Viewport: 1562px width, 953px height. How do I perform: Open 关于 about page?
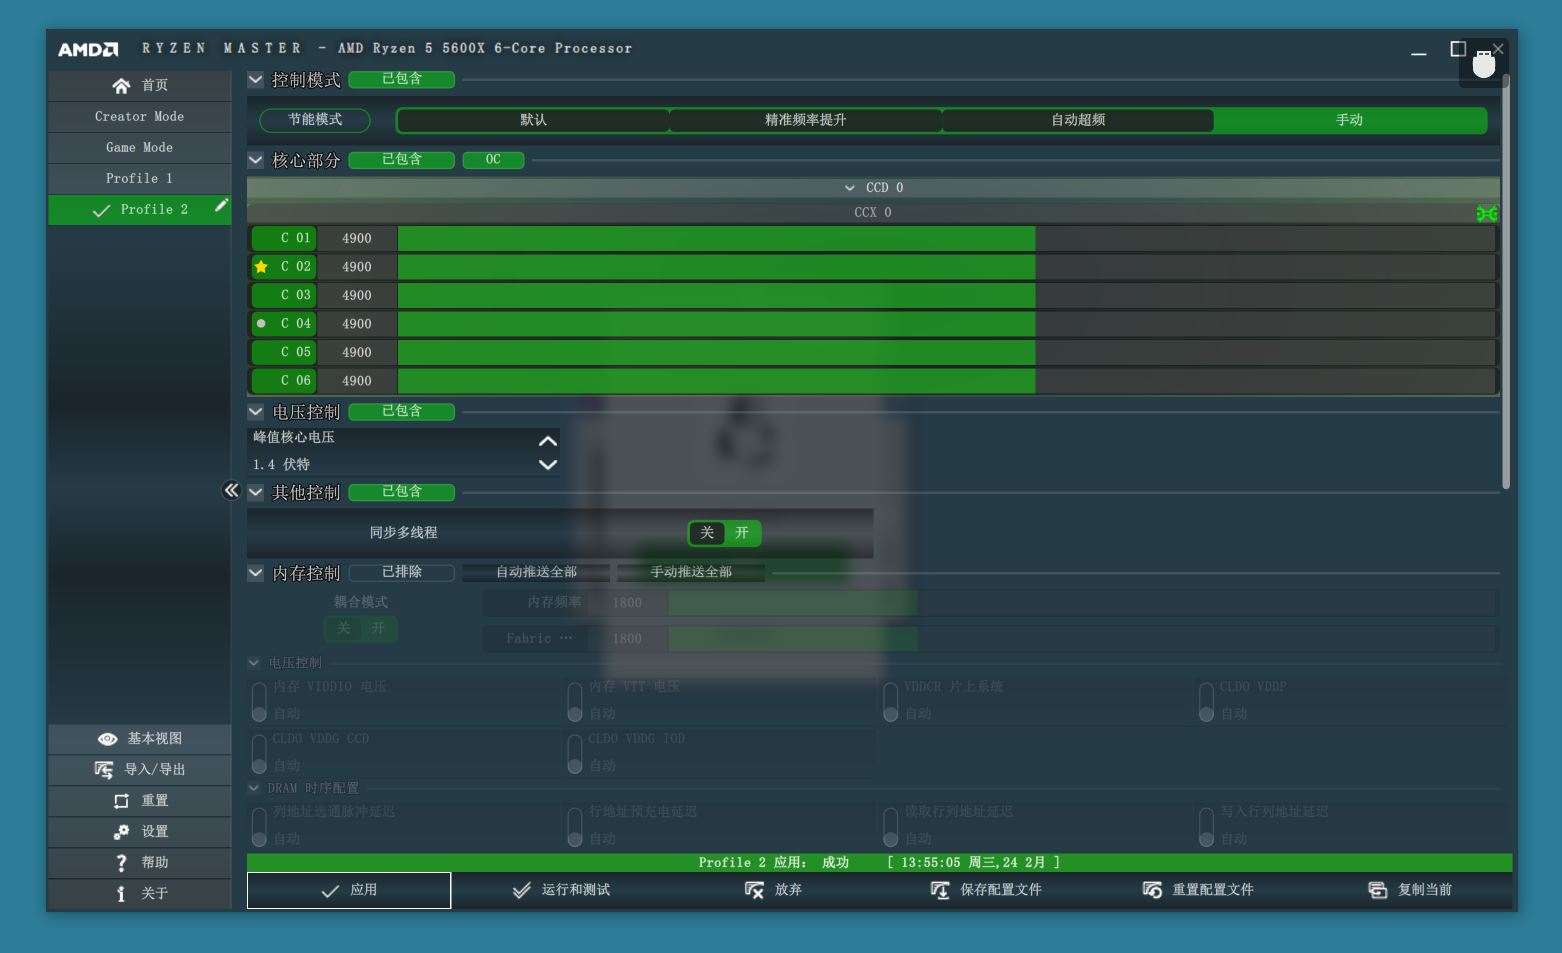(x=139, y=893)
